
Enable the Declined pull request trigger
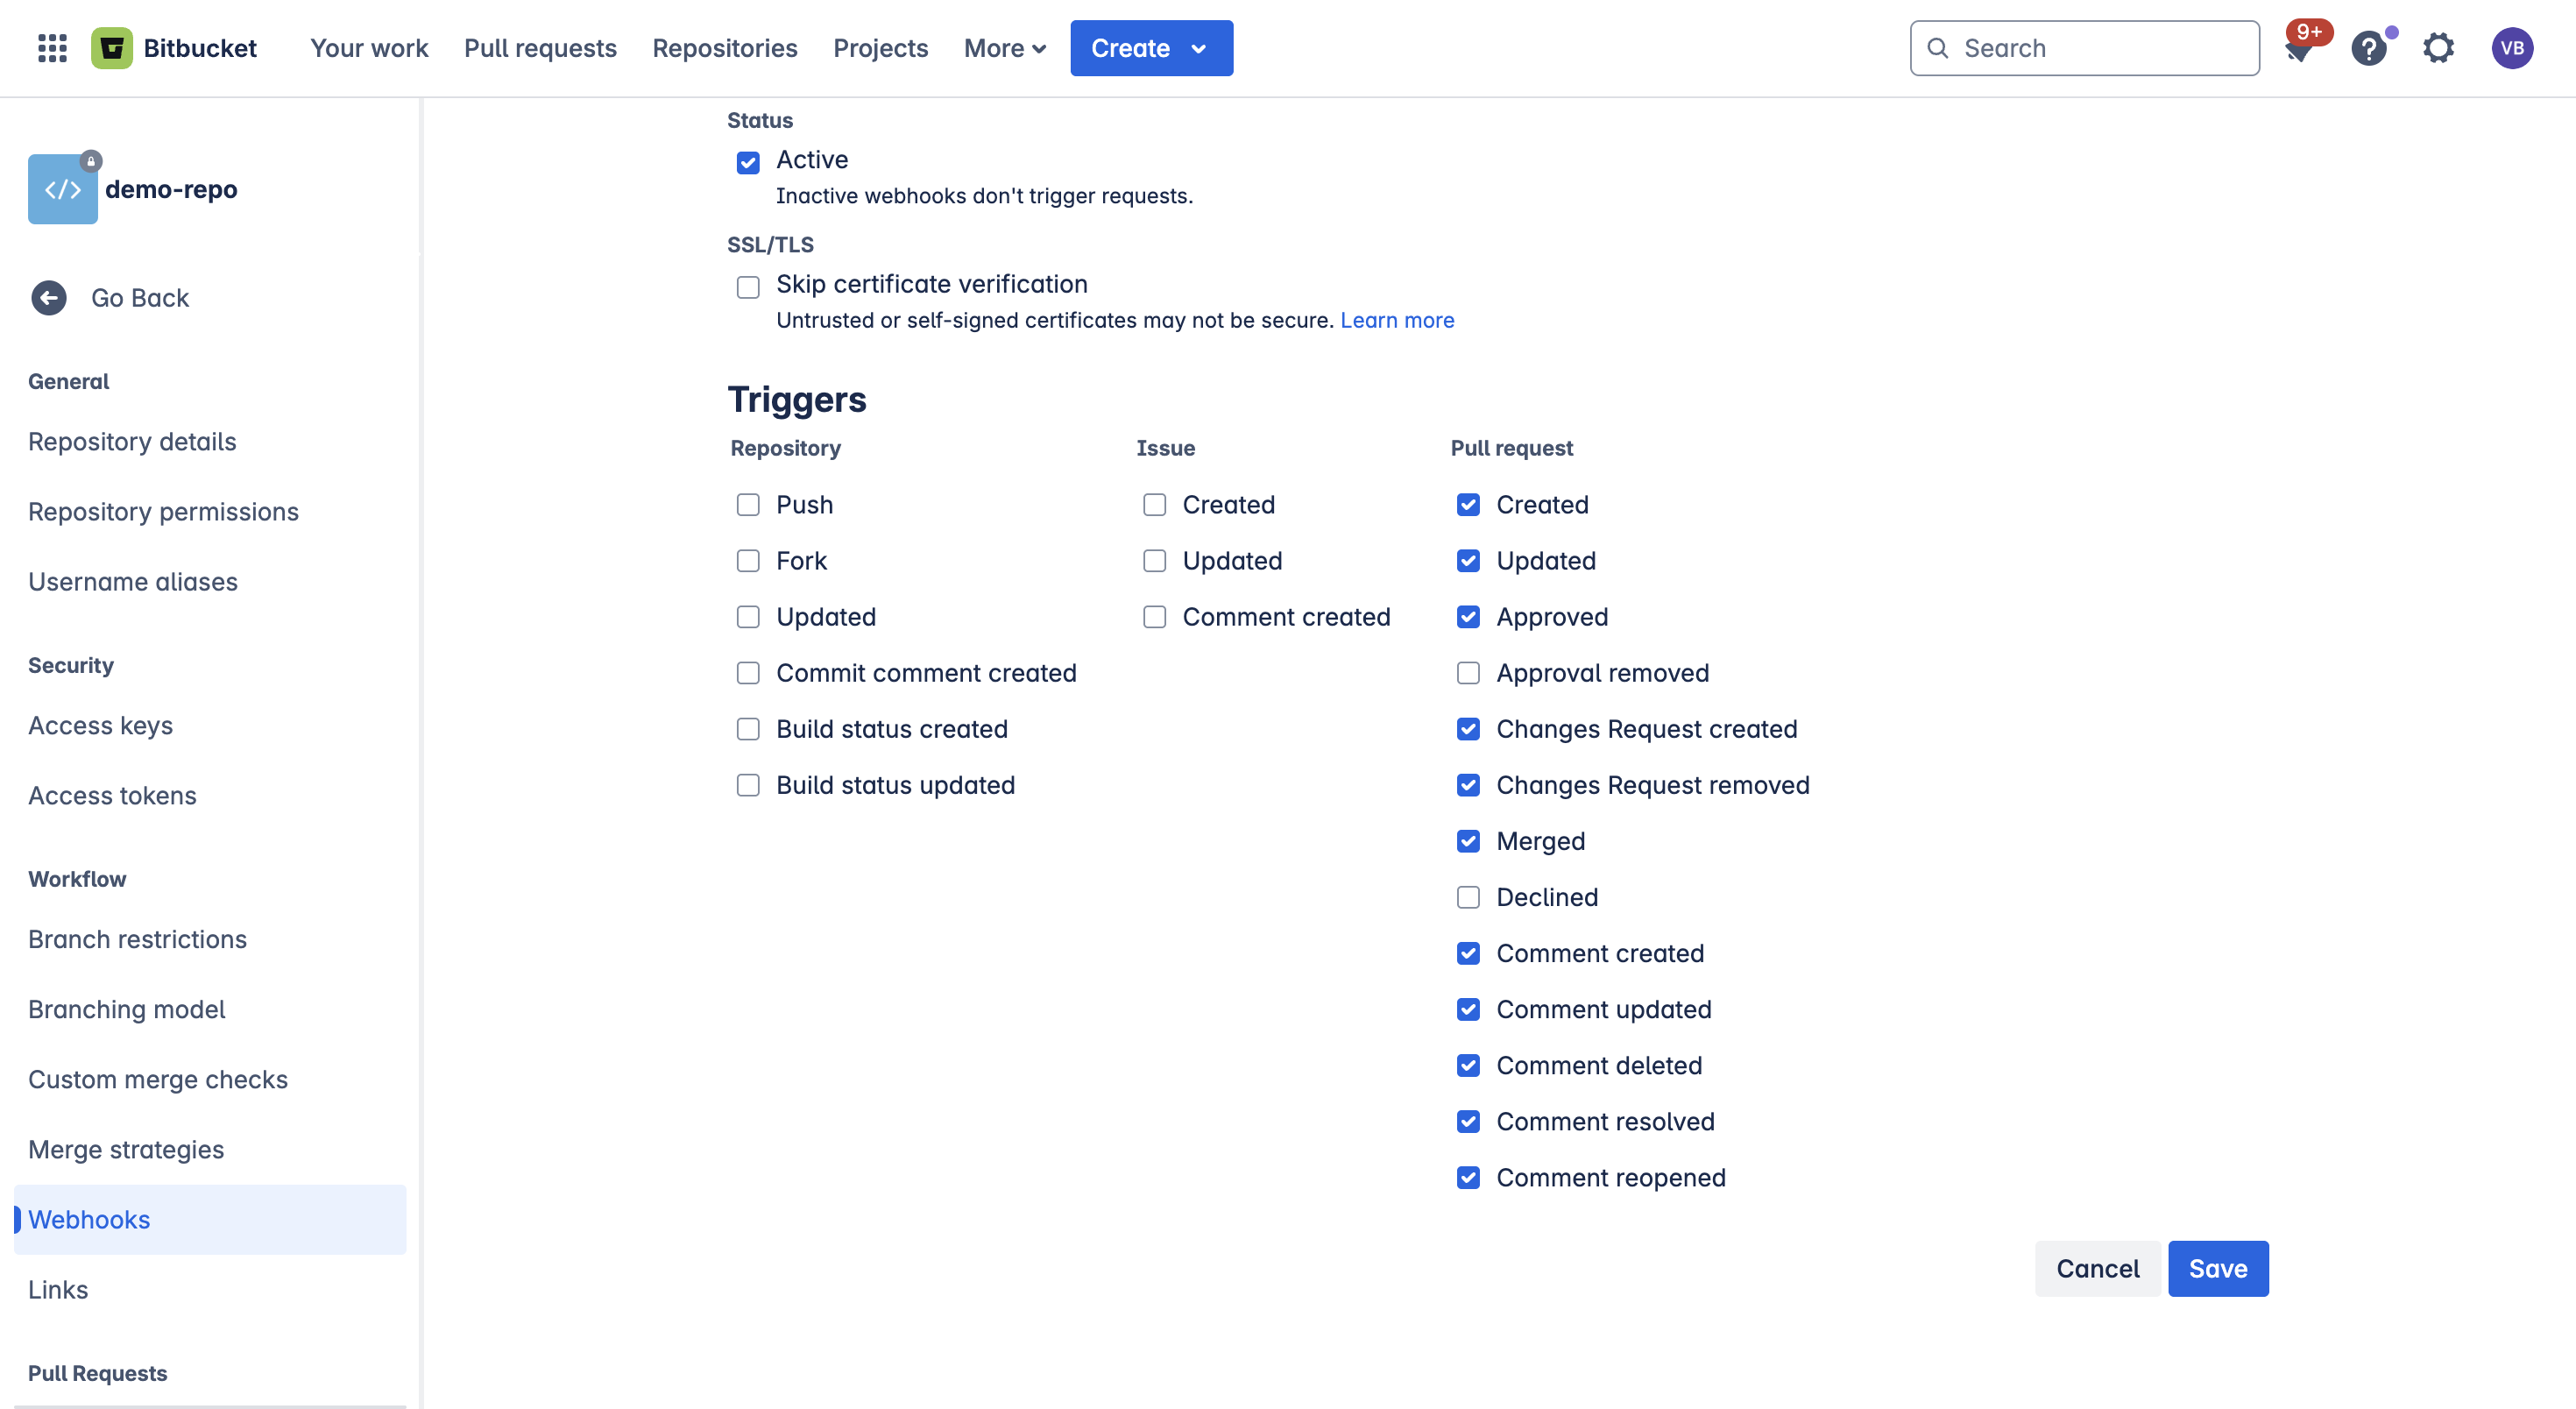(x=1468, y=898)
